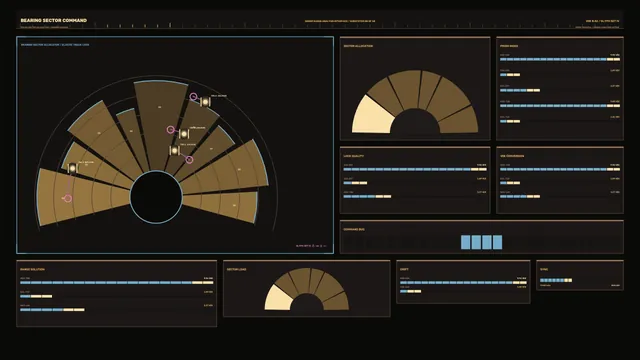The height and width of the screenshot is (360, 640).
Task: Click the Bearing Sector Command title
Action: coord(53,20)
